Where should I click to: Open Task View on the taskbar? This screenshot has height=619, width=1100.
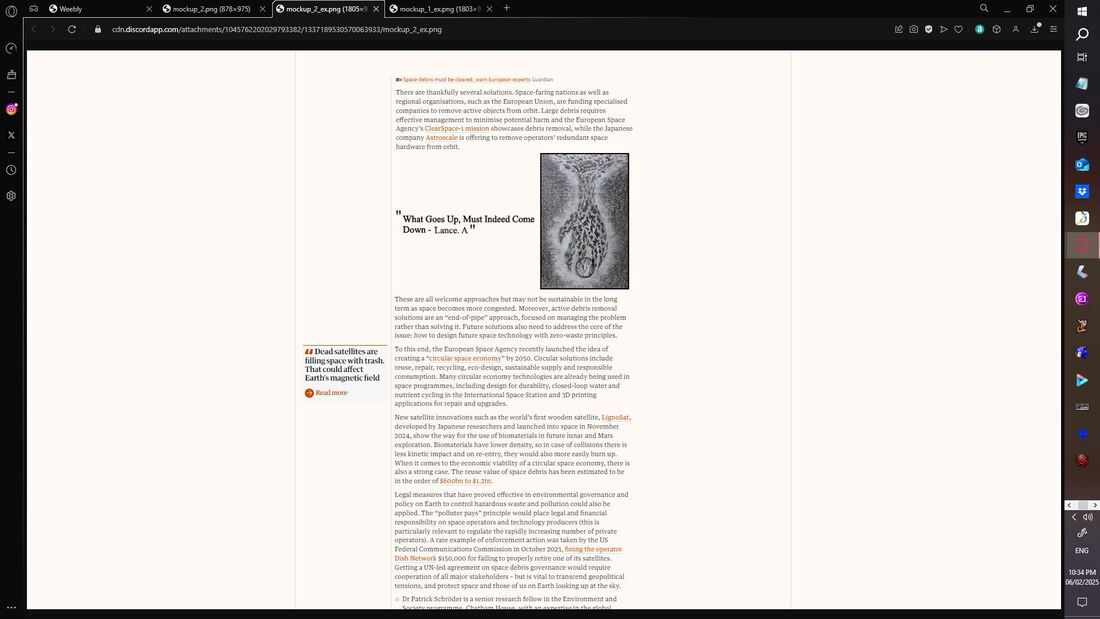tap(1082, 58)
